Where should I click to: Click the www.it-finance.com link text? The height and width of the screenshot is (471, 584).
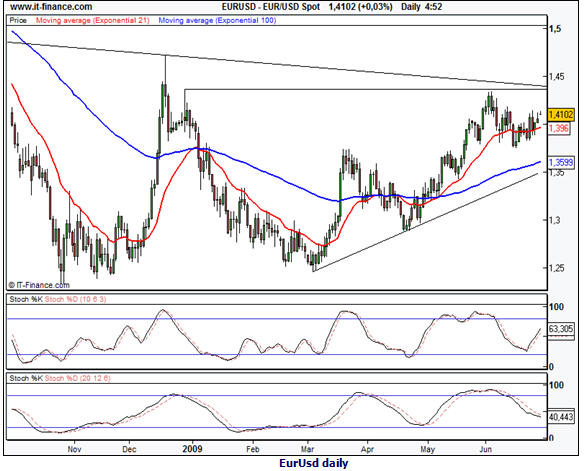(x=51, y=7)
